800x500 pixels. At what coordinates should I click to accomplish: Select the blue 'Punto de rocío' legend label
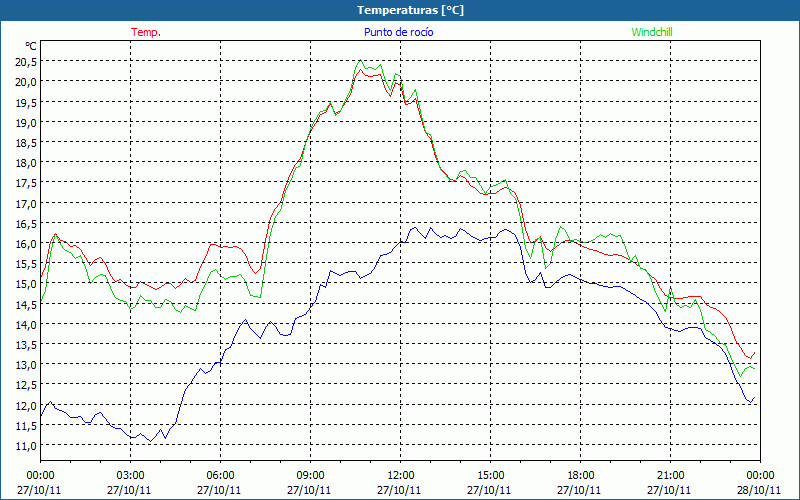[398, 32]
